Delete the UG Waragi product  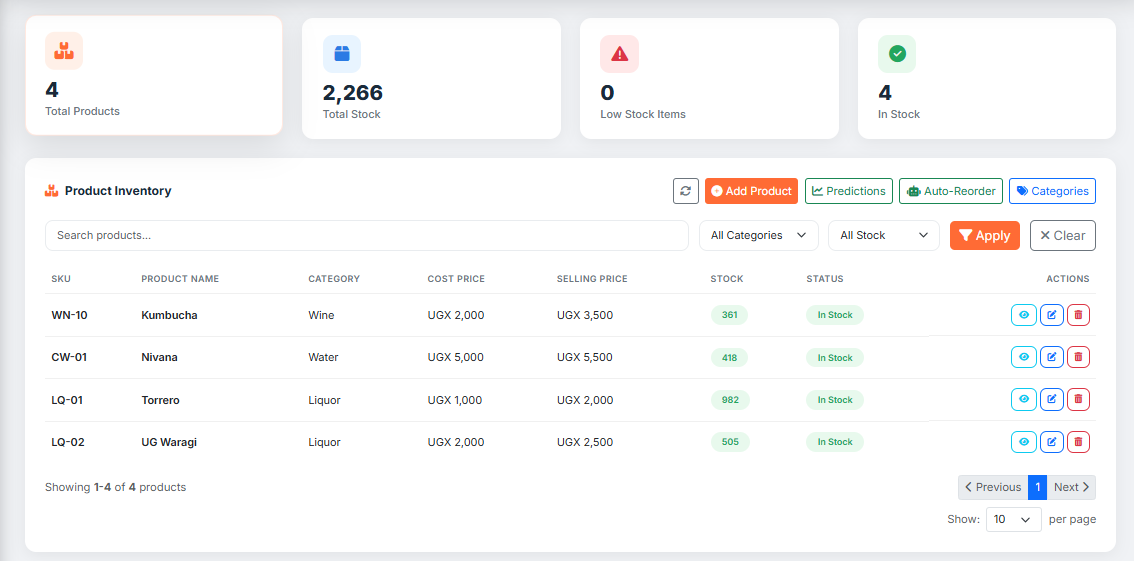tap(1078, 442)
